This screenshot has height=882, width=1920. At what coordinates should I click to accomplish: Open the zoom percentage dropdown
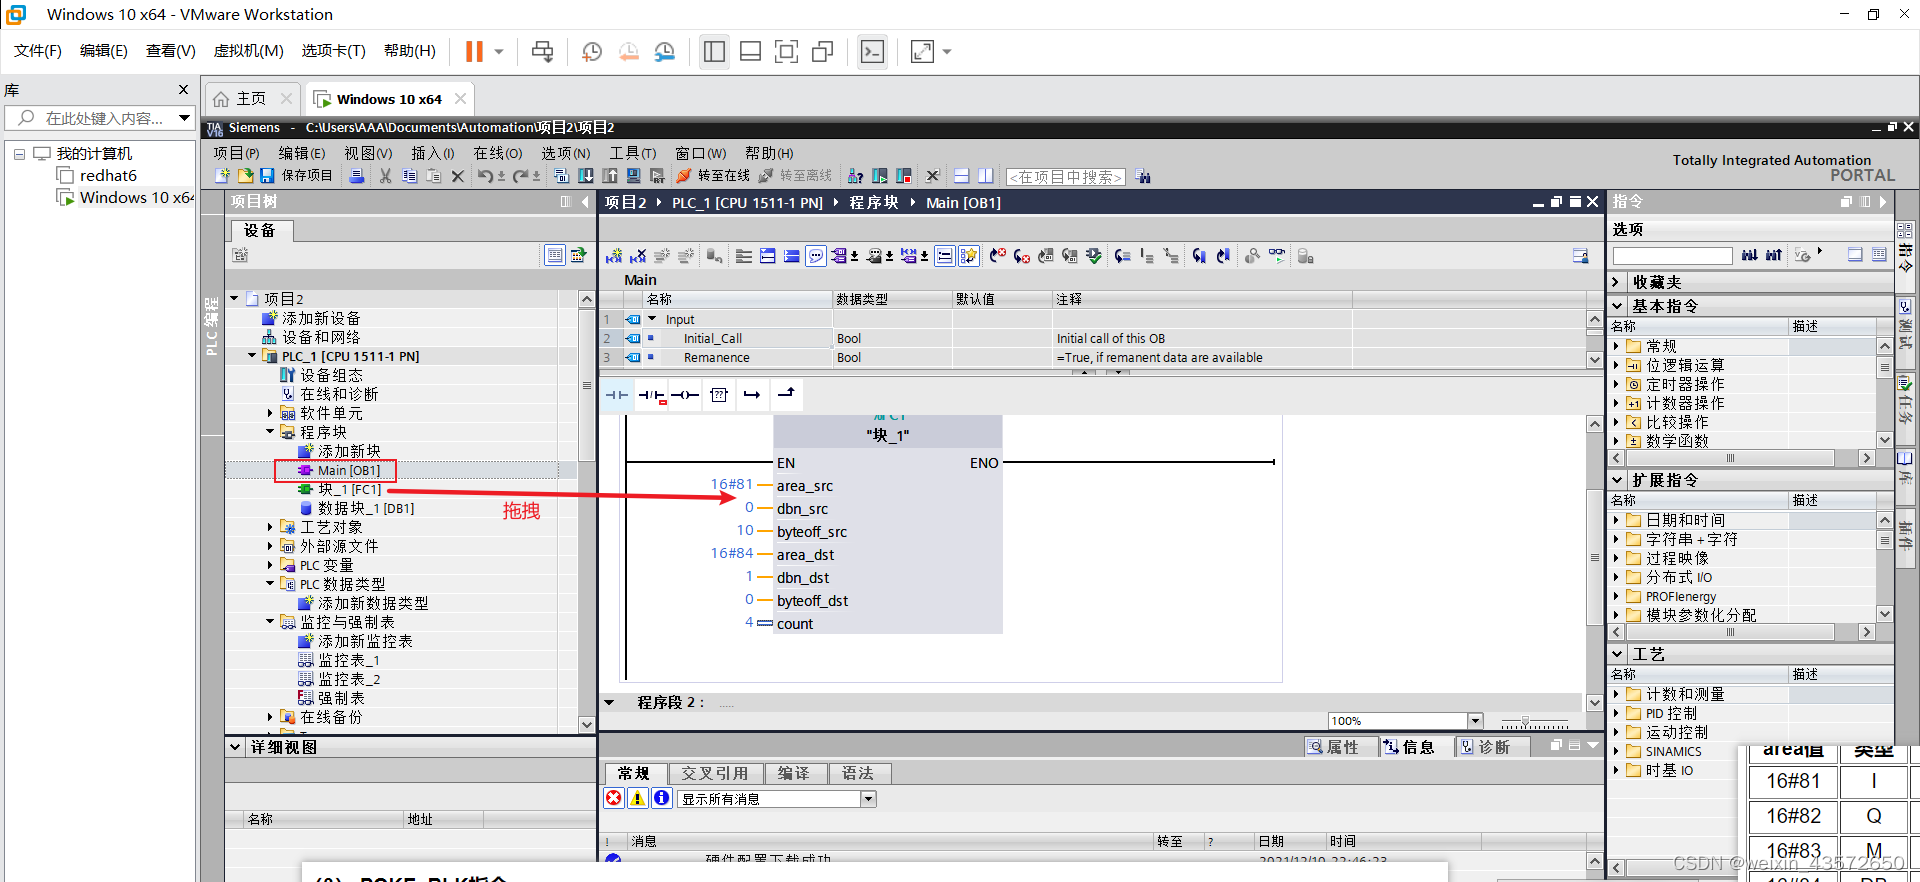tap(1475, 721)
